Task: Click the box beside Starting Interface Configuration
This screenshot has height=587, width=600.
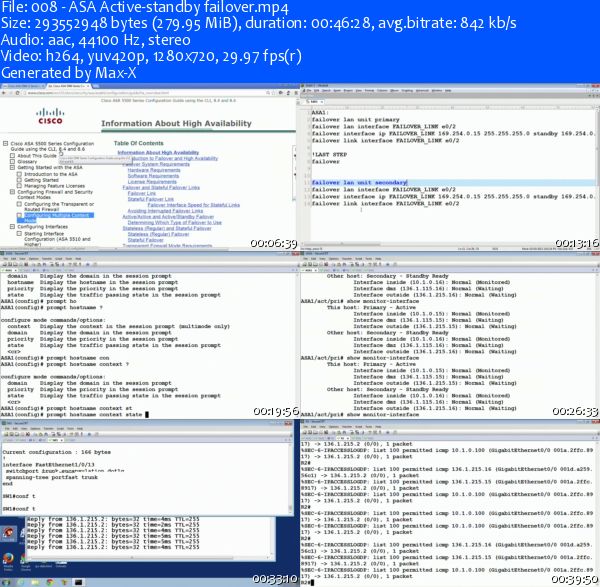Action: point(19,233)
